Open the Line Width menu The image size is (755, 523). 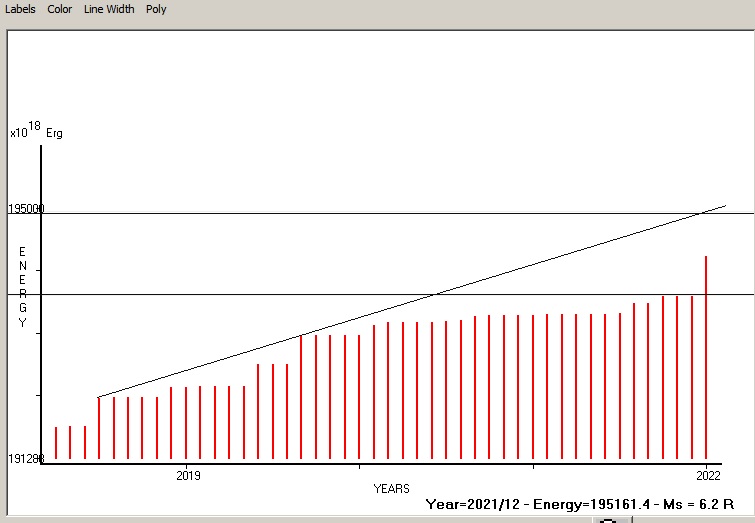point(109,9)
